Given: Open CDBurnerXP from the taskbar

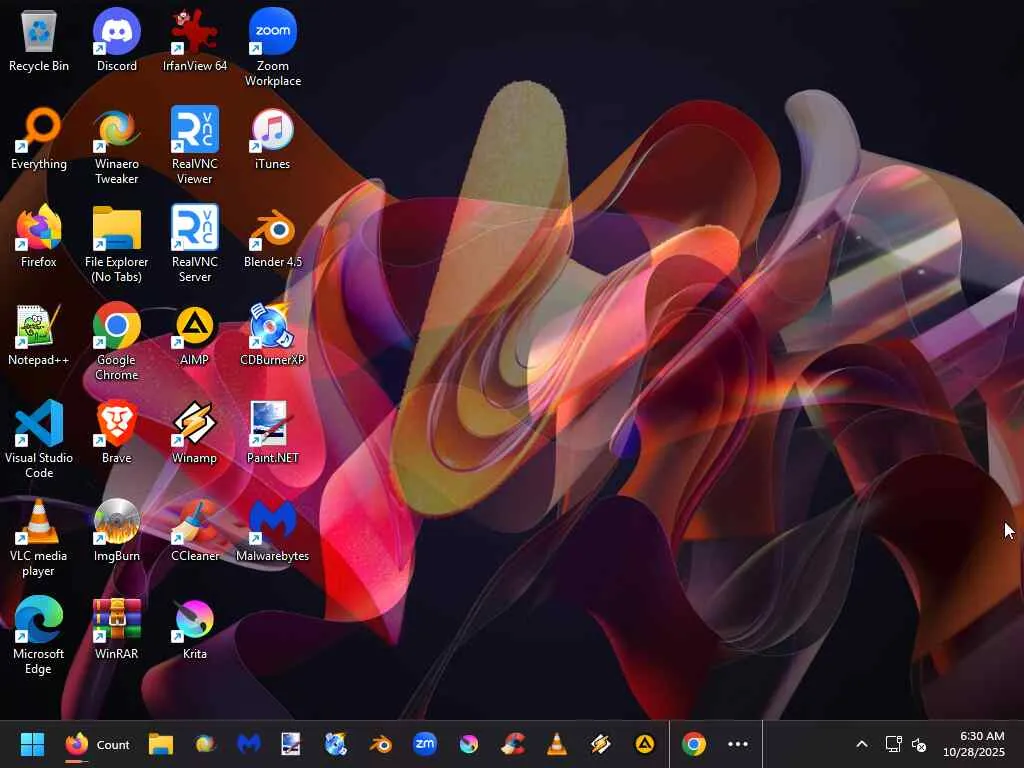Looking at the screenshot, I should click(336, 744).
